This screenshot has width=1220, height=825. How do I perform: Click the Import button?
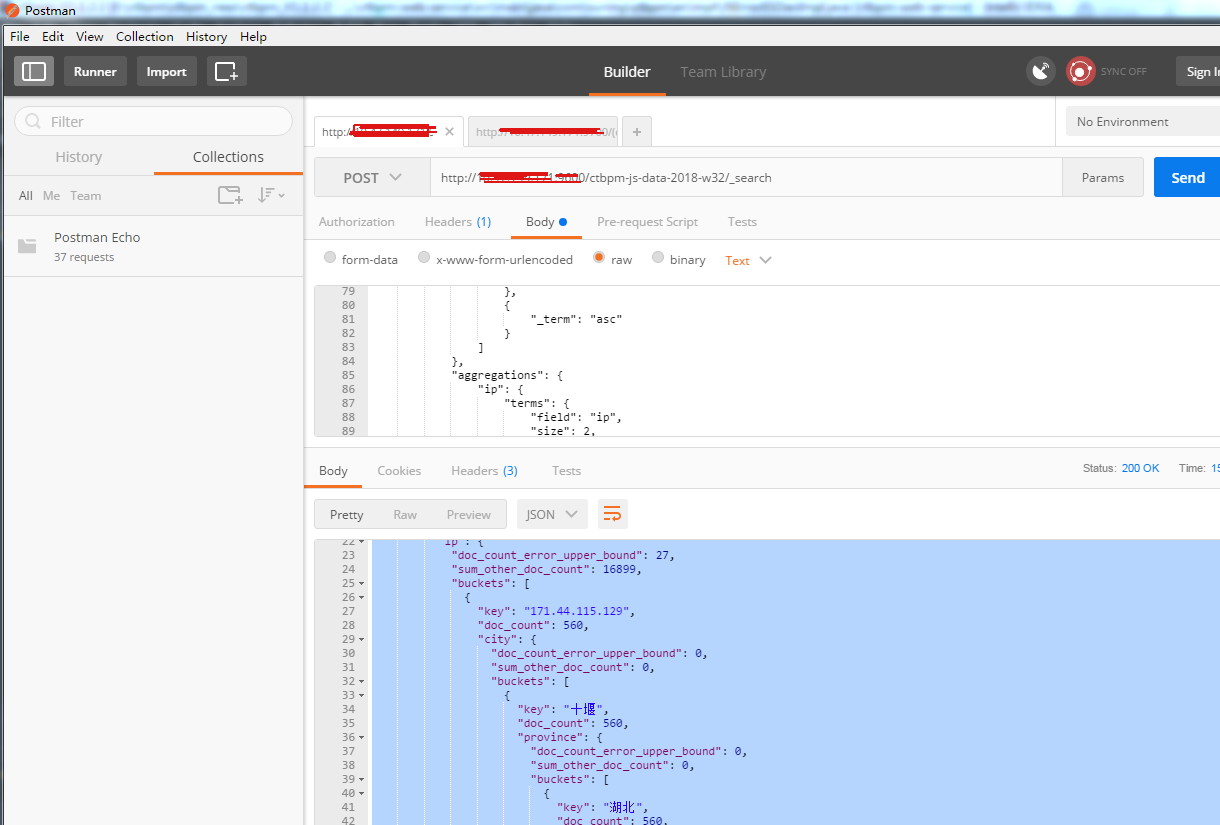point(166,71)
